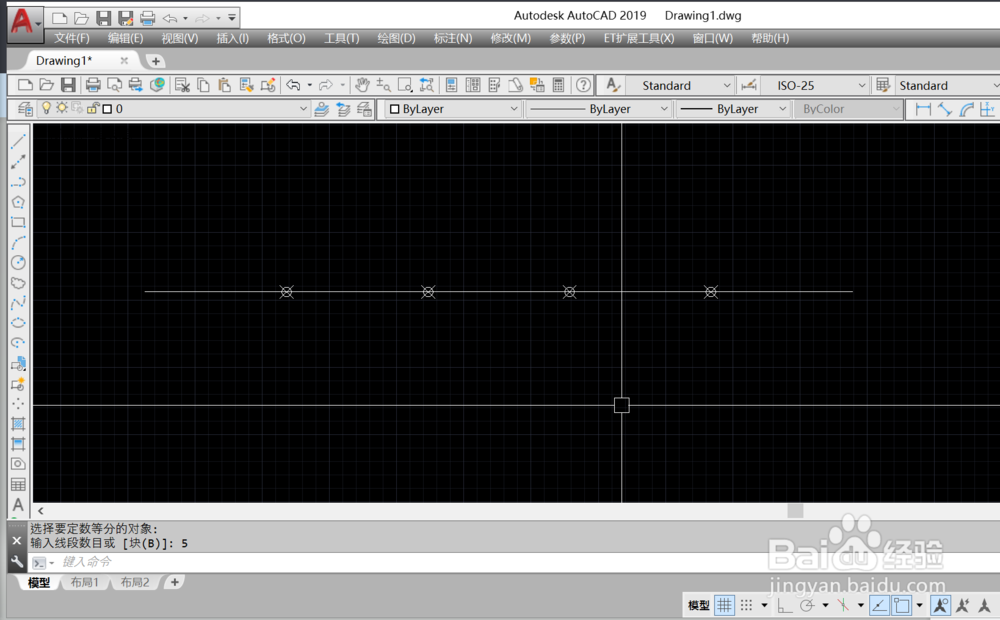Toggle snap mode dots in status bar
The width and height of the screenshot is (1000, 620).
pos(746,605)
